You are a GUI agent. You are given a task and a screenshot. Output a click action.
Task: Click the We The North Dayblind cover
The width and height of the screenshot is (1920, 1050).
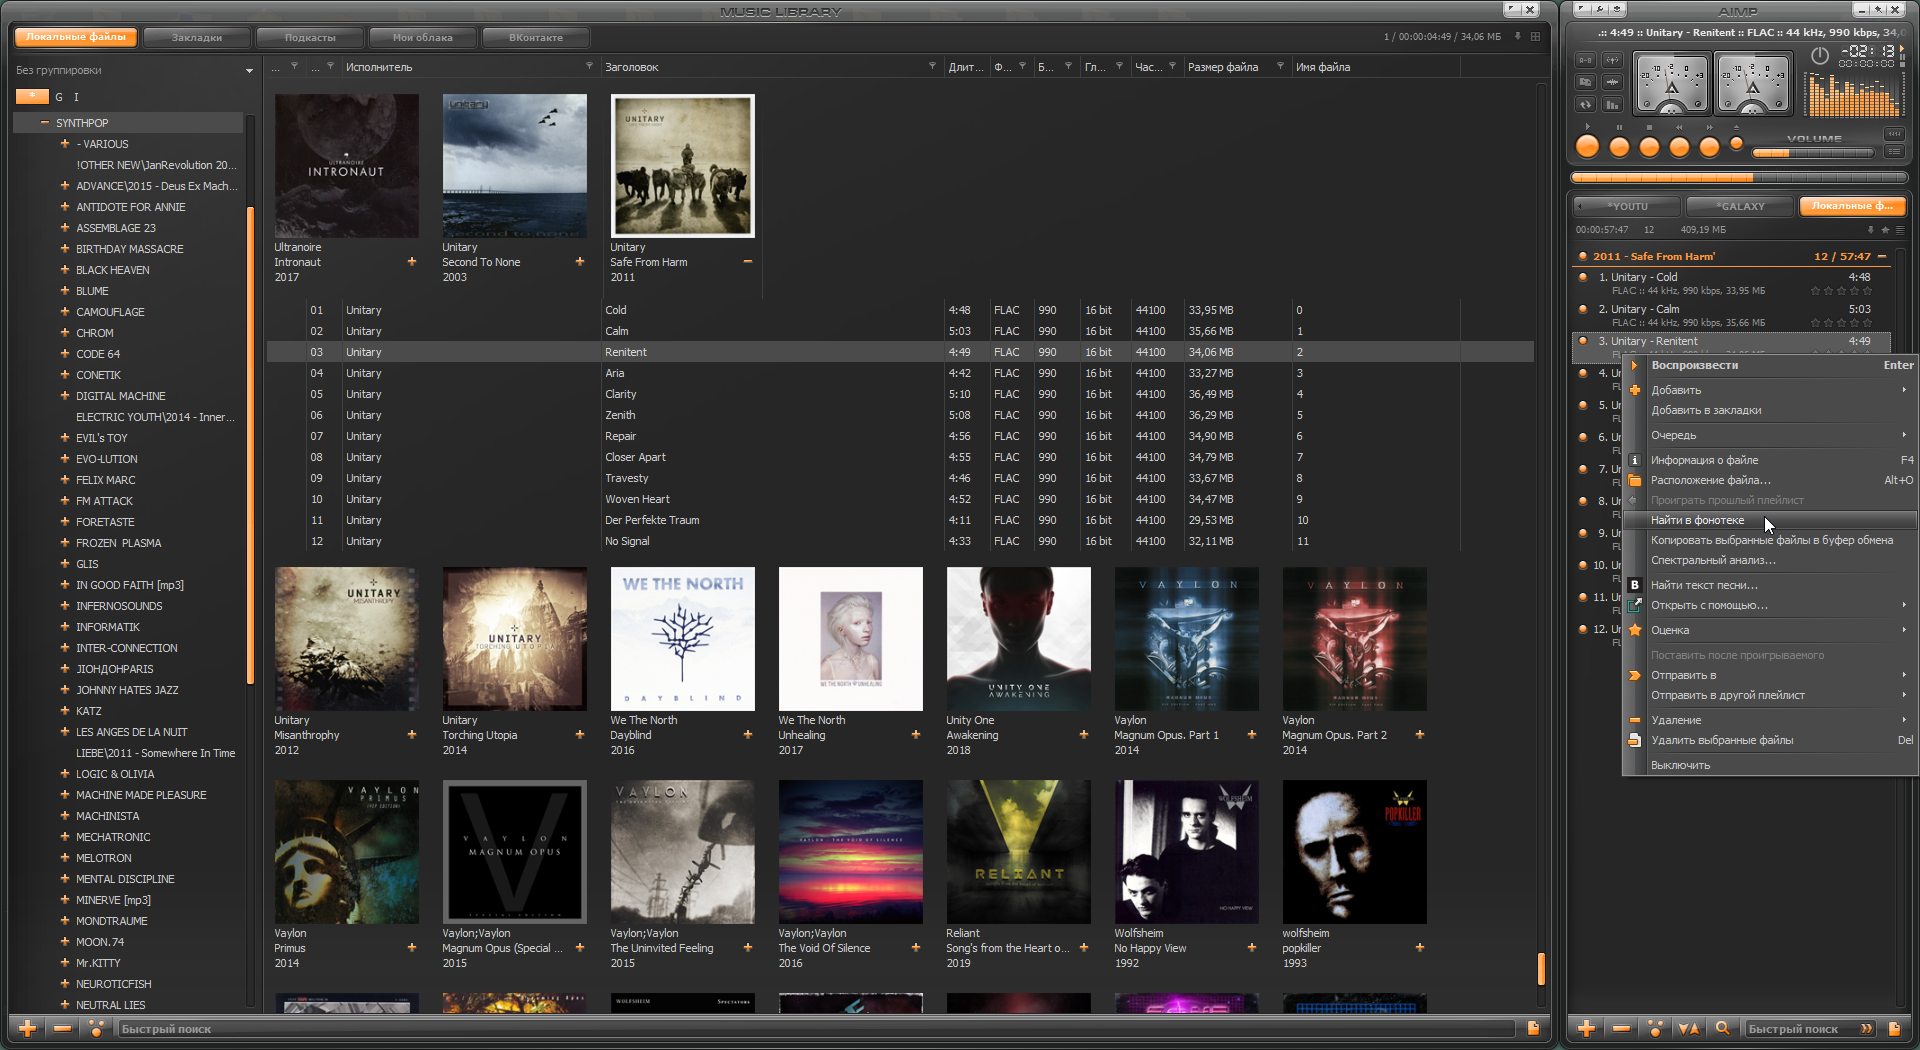[683, 639]
